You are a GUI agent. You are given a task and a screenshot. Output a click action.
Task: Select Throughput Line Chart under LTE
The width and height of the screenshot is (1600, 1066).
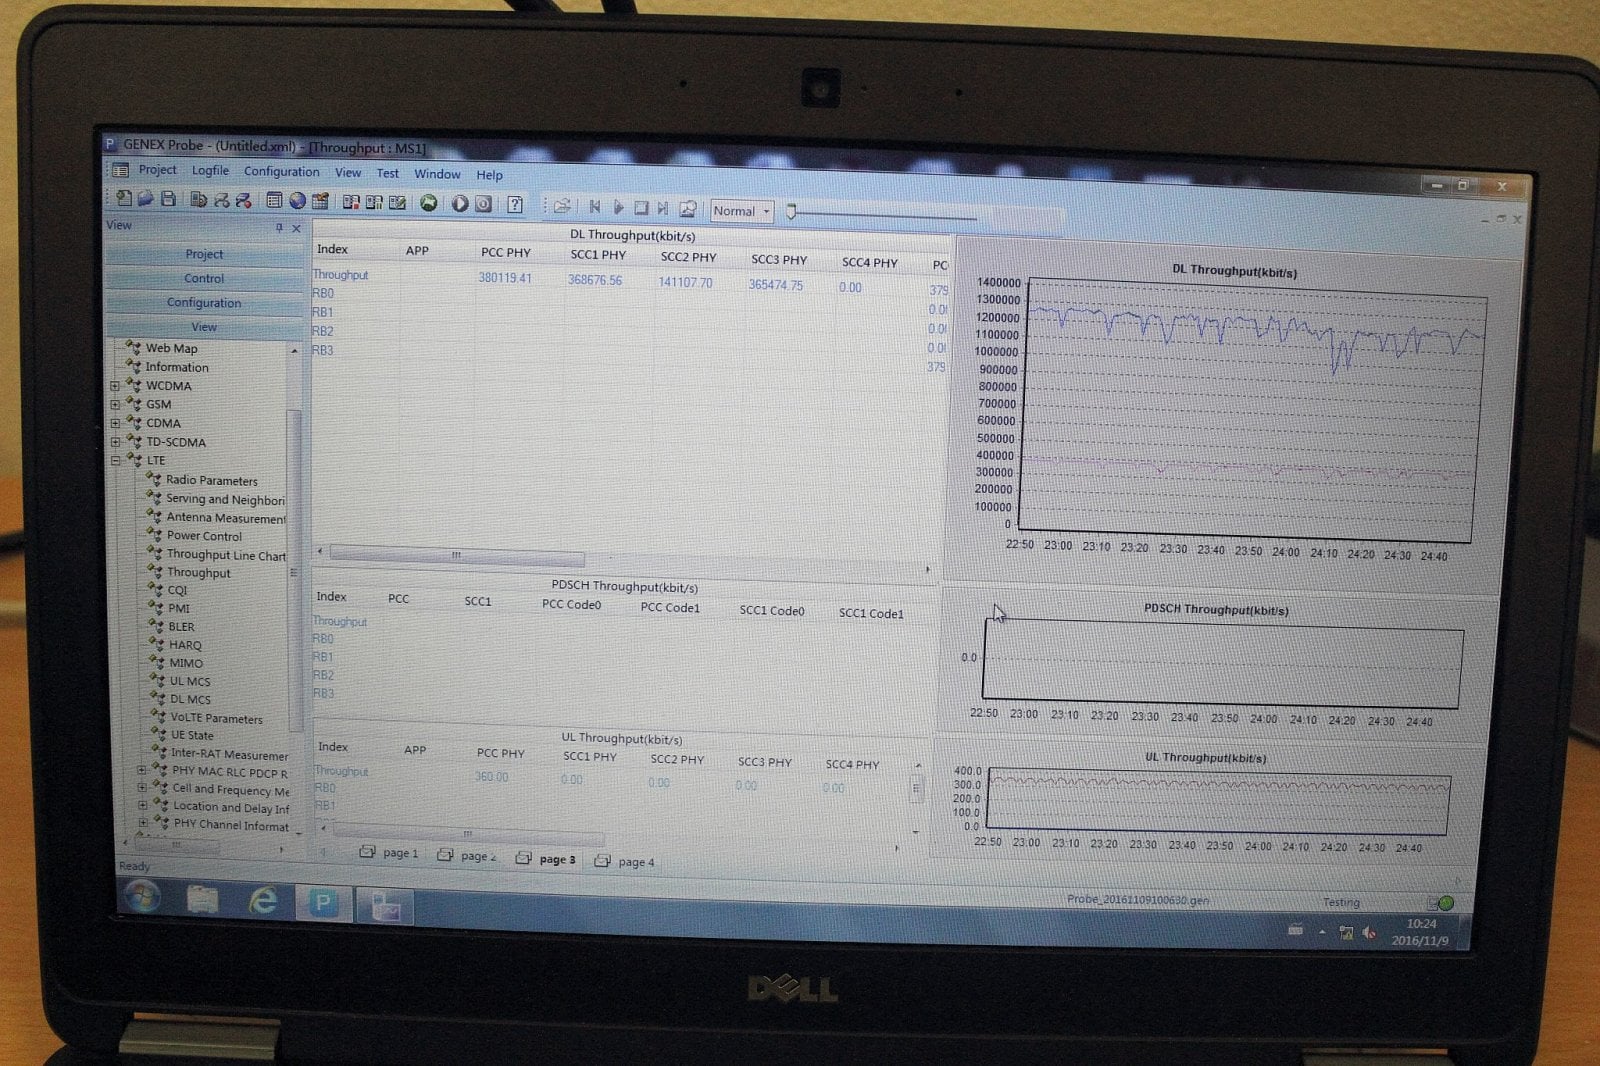(227, 554)
